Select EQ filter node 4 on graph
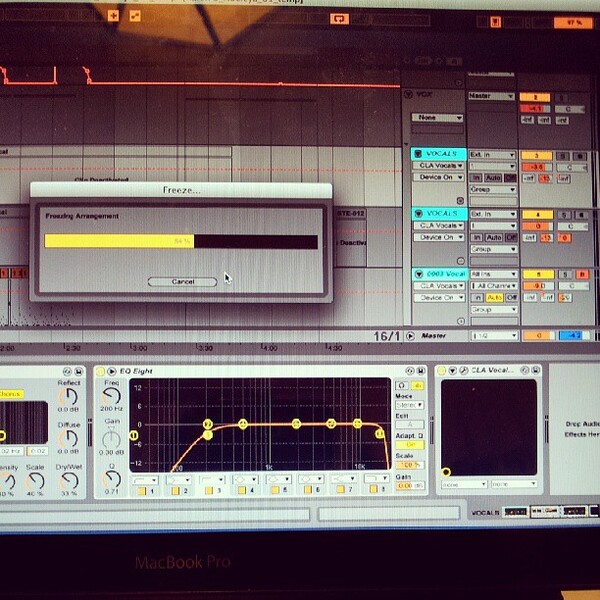 point(243,424)
